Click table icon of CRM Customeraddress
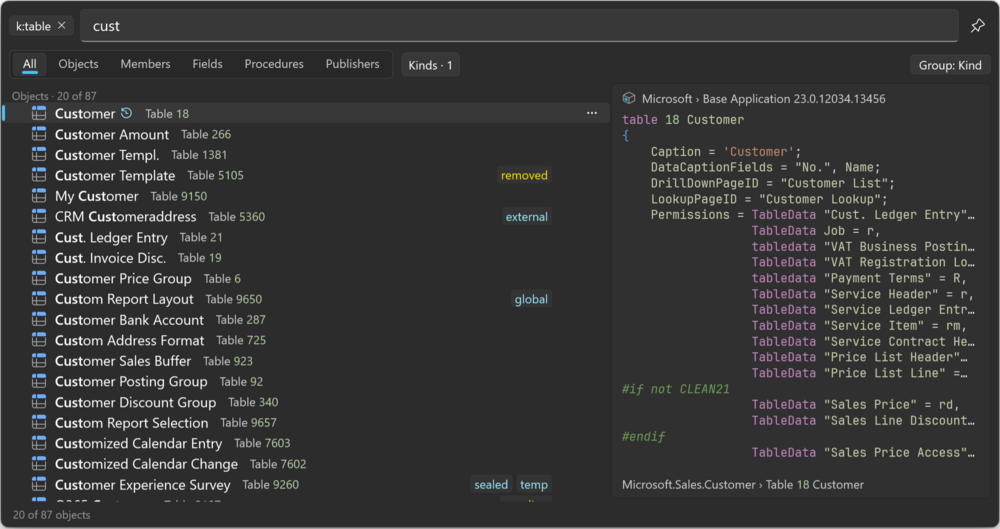The image size is (1000, 529). pyautogui.click(x=39, y=216)
